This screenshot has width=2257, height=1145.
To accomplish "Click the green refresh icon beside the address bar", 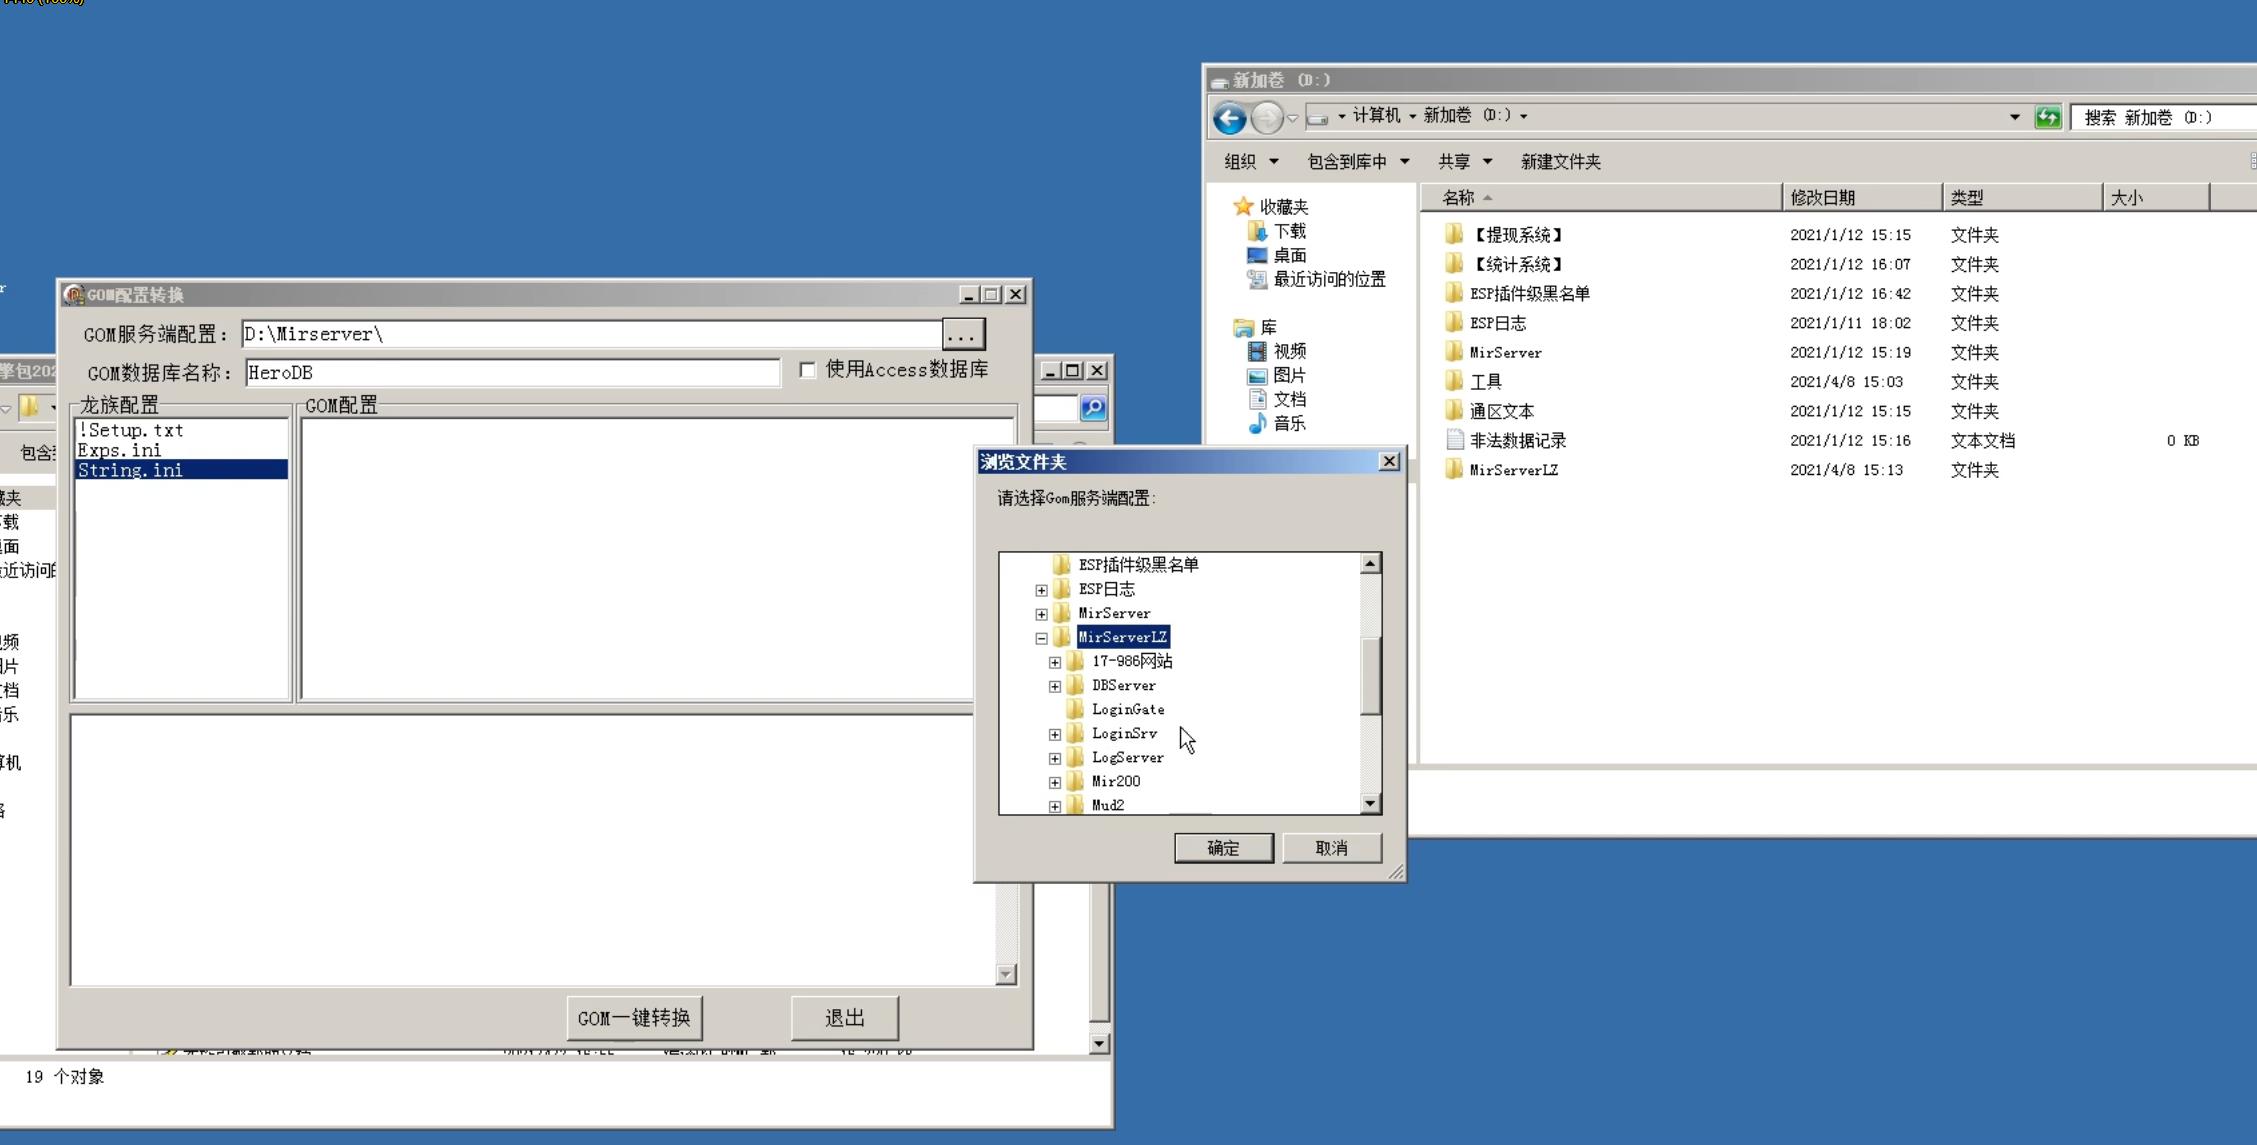I will (x=2047, y=117).
